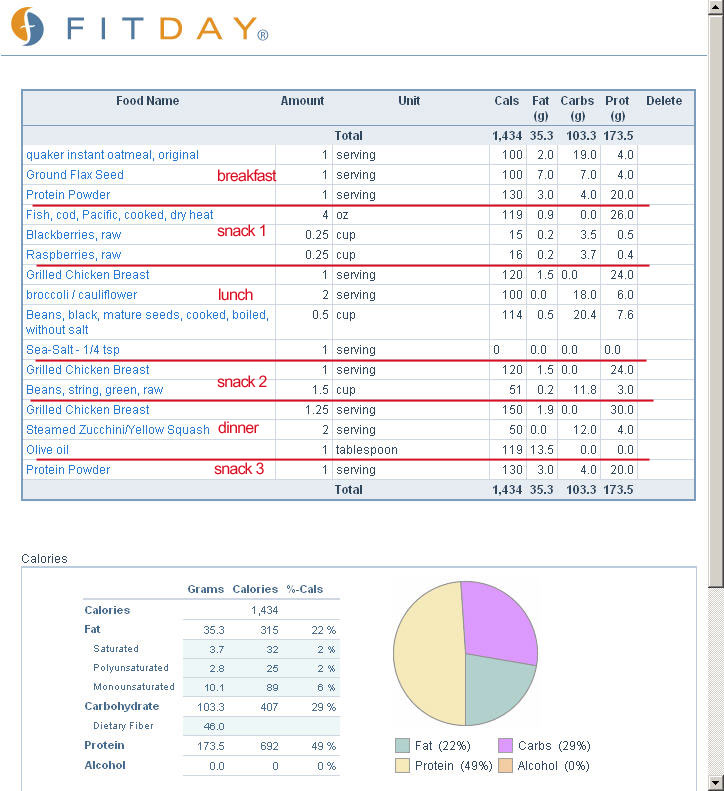Click the vertical scrollbar thumb

click(x=716, y=301)
